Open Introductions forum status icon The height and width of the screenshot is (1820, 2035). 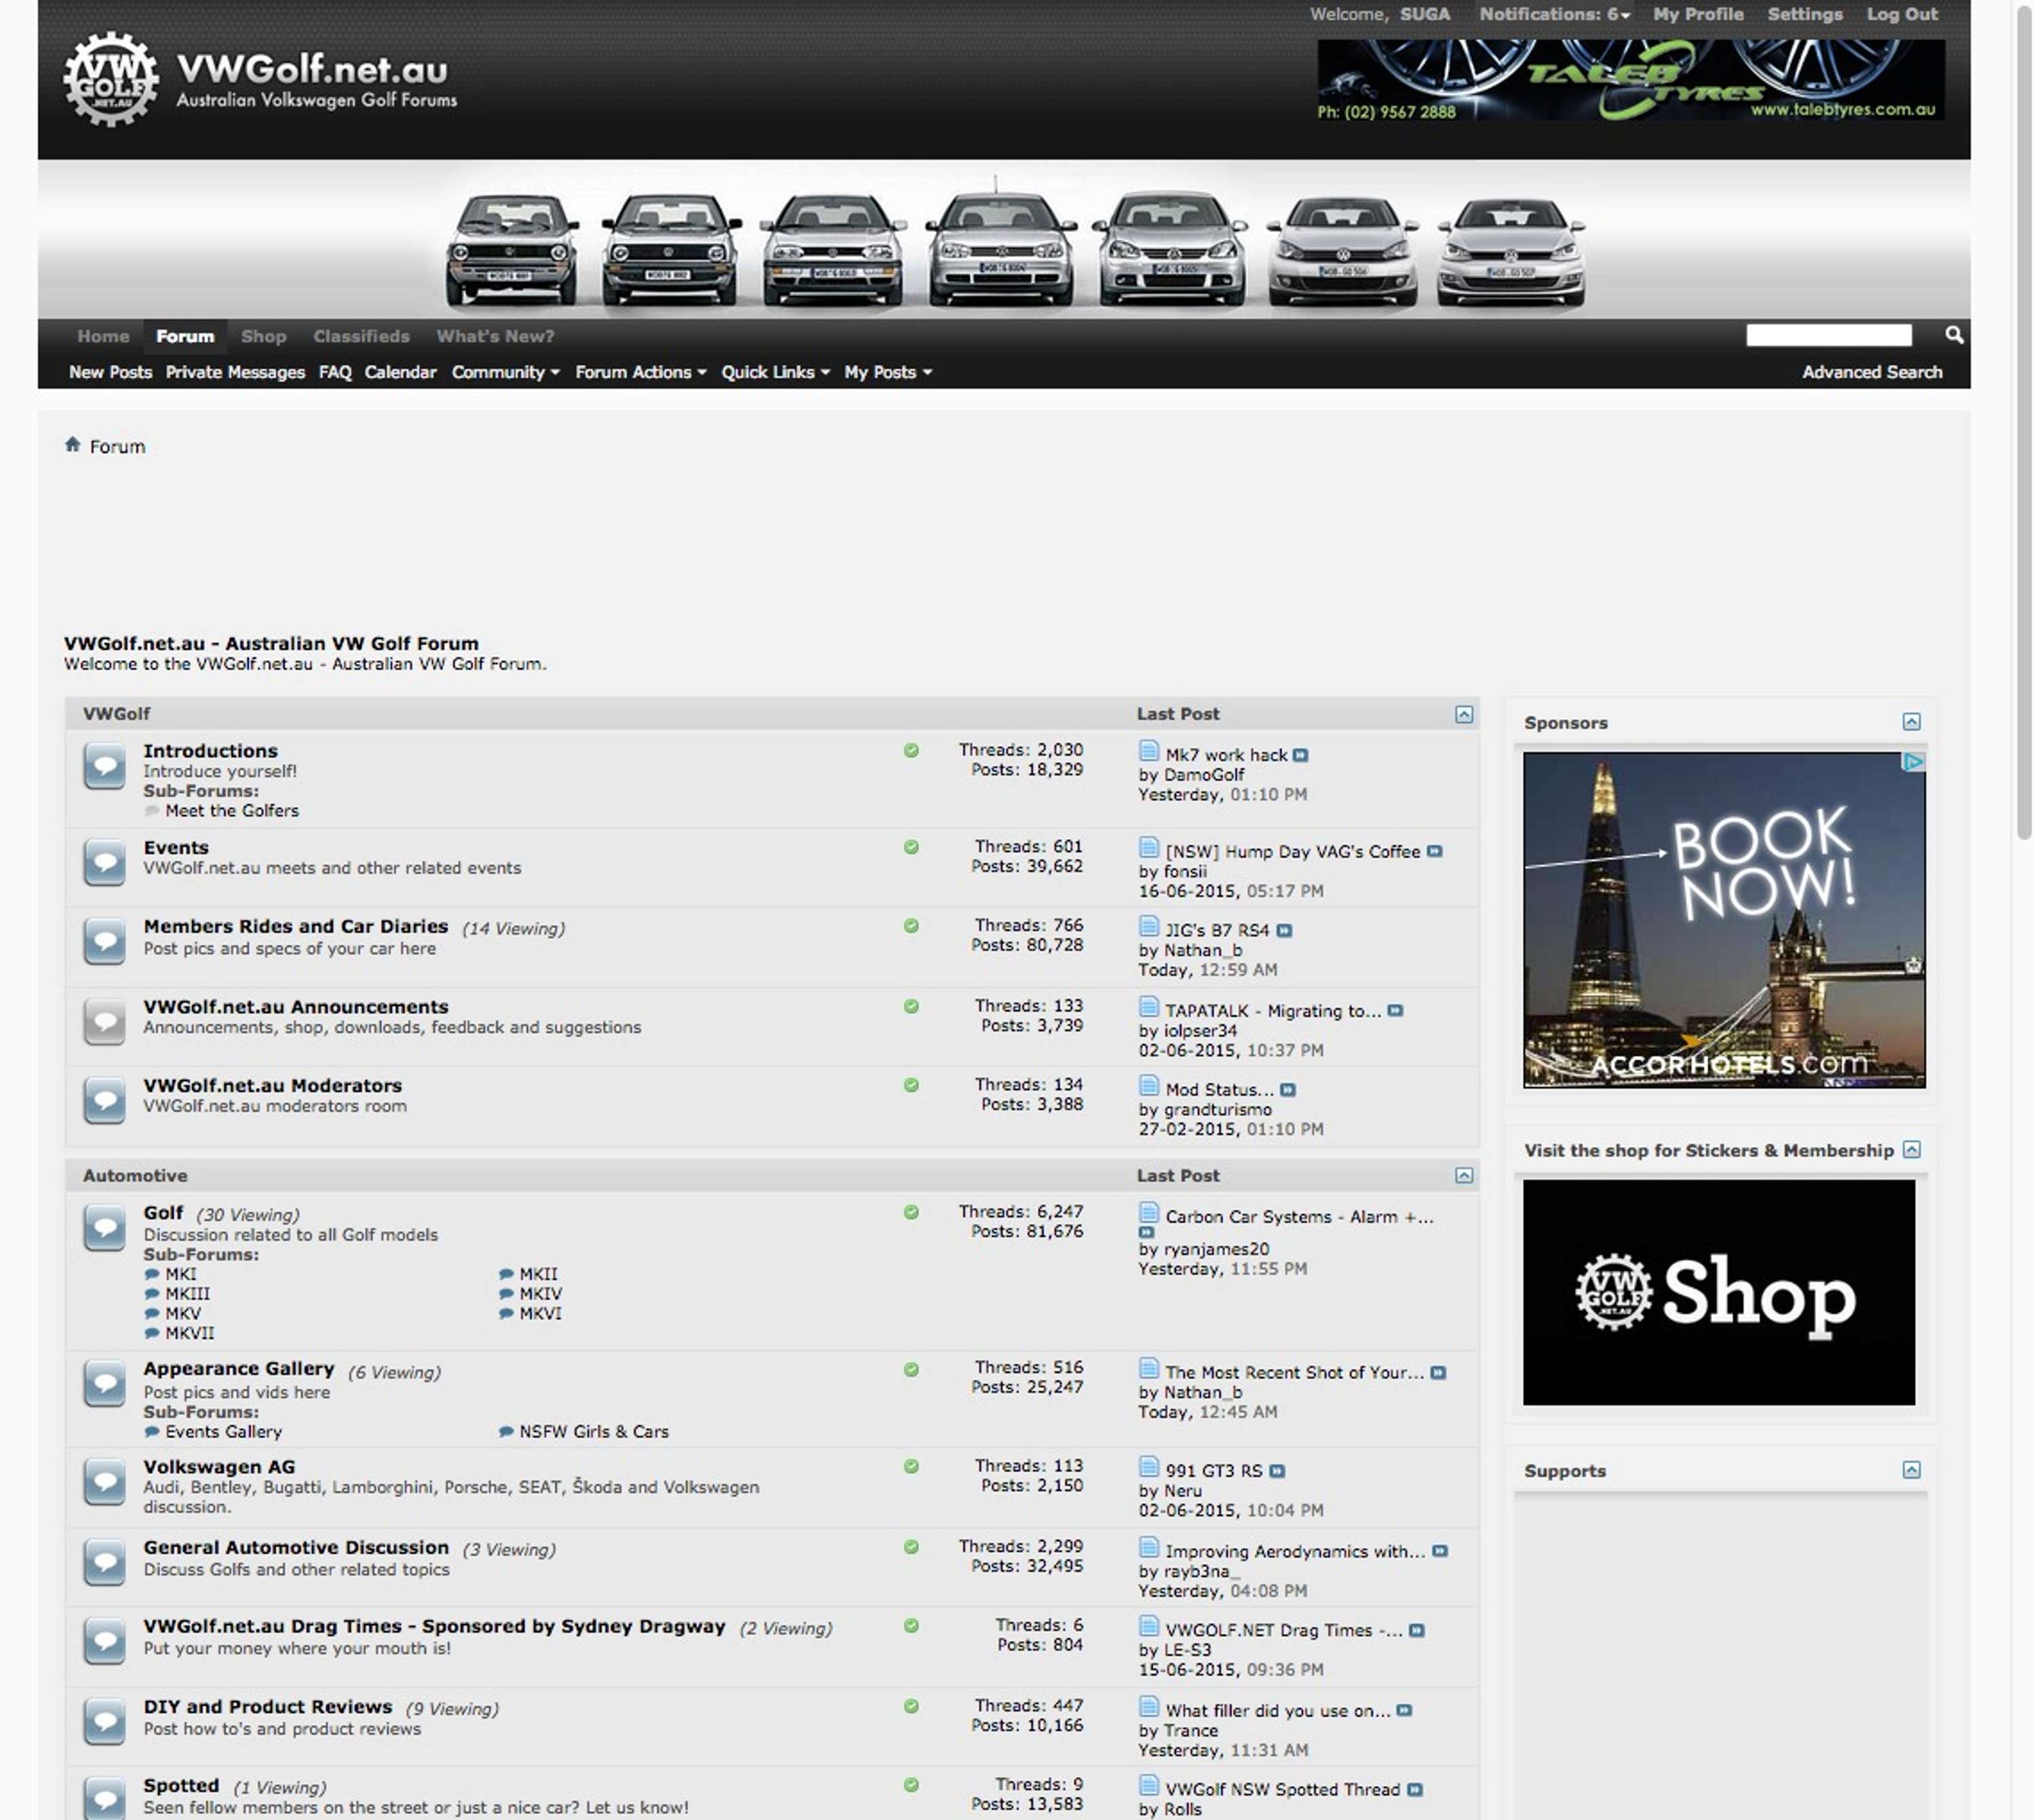(104, 767)
